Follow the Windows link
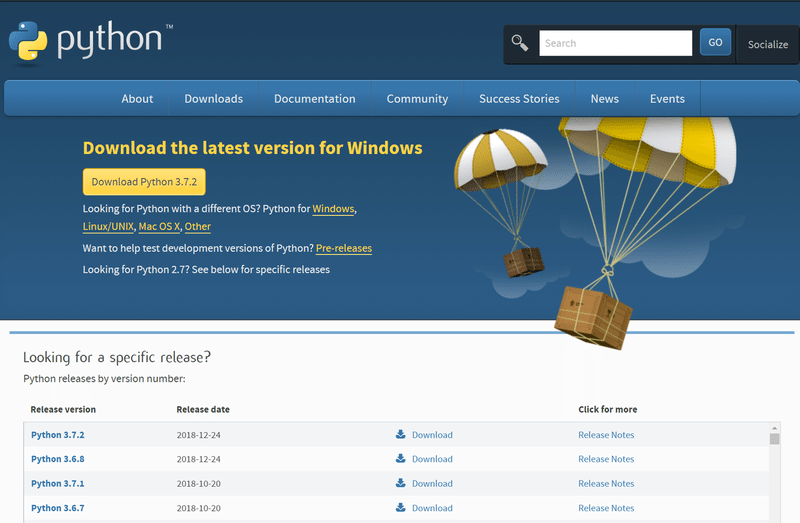This screenshot has width=800, height=523. tap(333, 209)
